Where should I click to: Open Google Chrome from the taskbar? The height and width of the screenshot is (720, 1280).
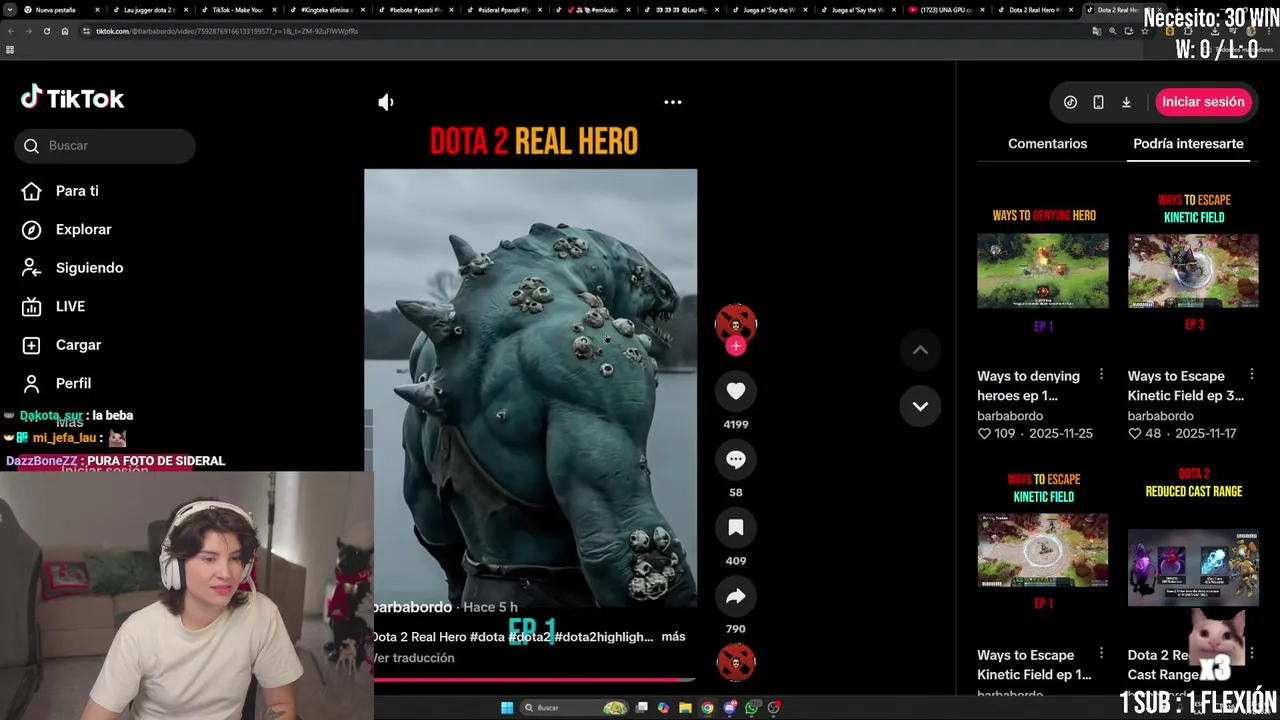click(707, 708)
